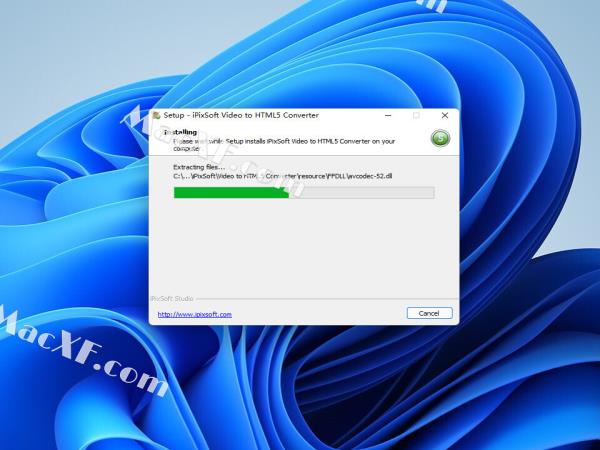Viewport: 600px width, 450px height.
Task: Click the Setup window title text
Action: click(x=241, y=115)
